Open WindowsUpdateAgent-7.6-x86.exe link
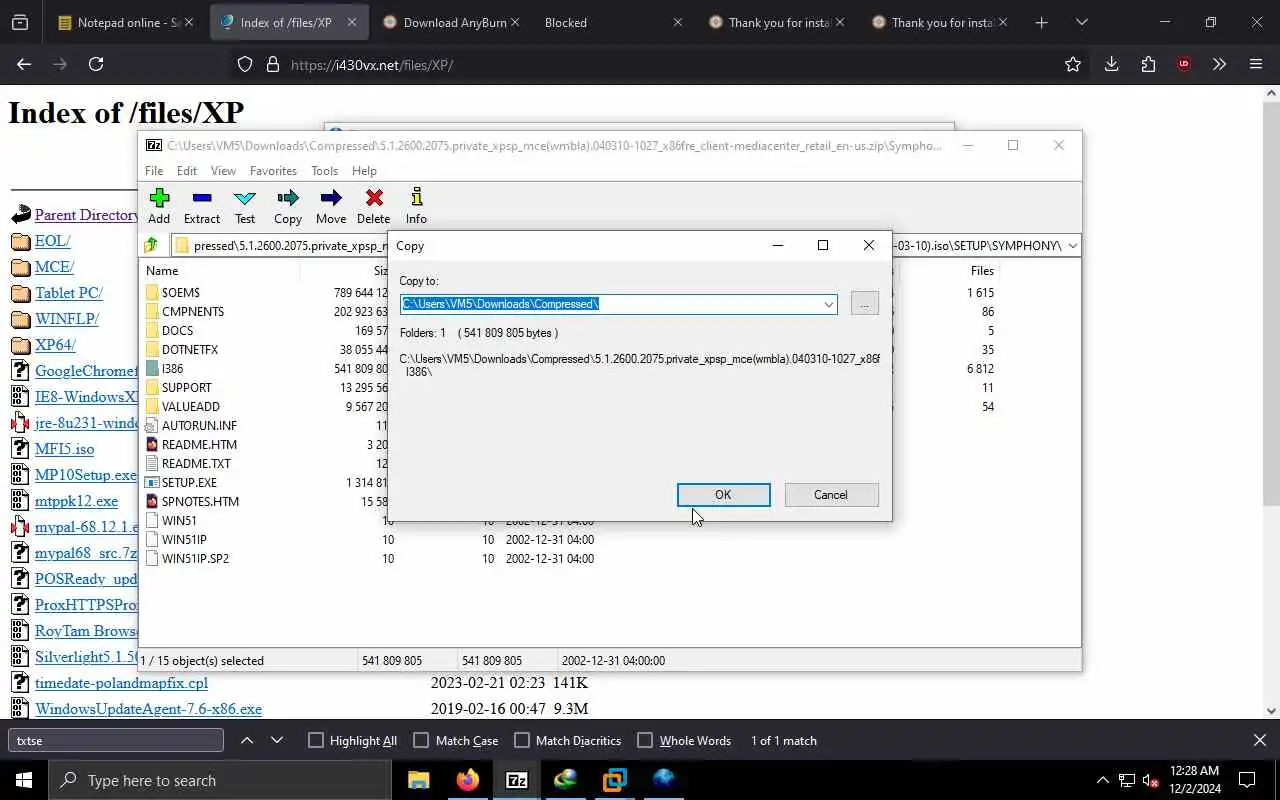The height and width of the screenshot is (800, 1280). (x=148, y=709)
